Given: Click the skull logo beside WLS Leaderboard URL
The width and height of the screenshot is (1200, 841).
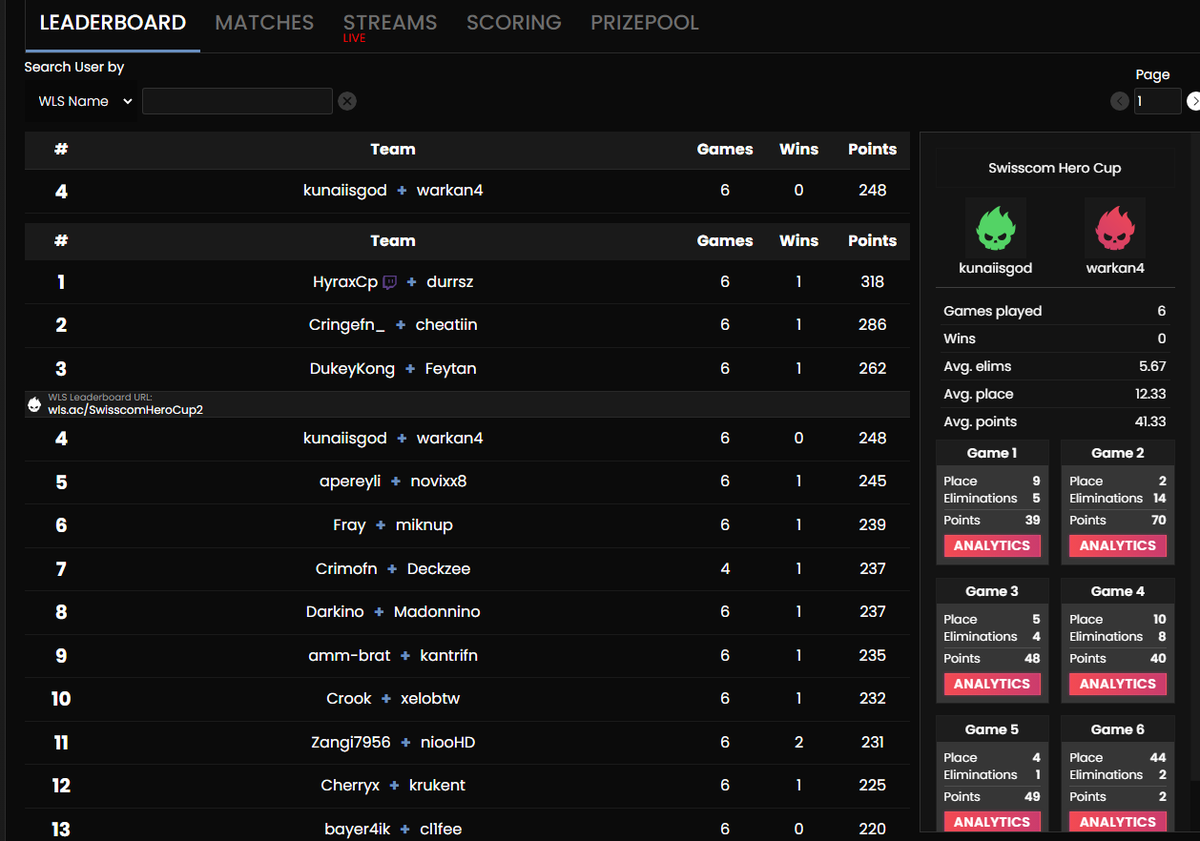Looking at the screenshot, I should [x=35, y=404].
